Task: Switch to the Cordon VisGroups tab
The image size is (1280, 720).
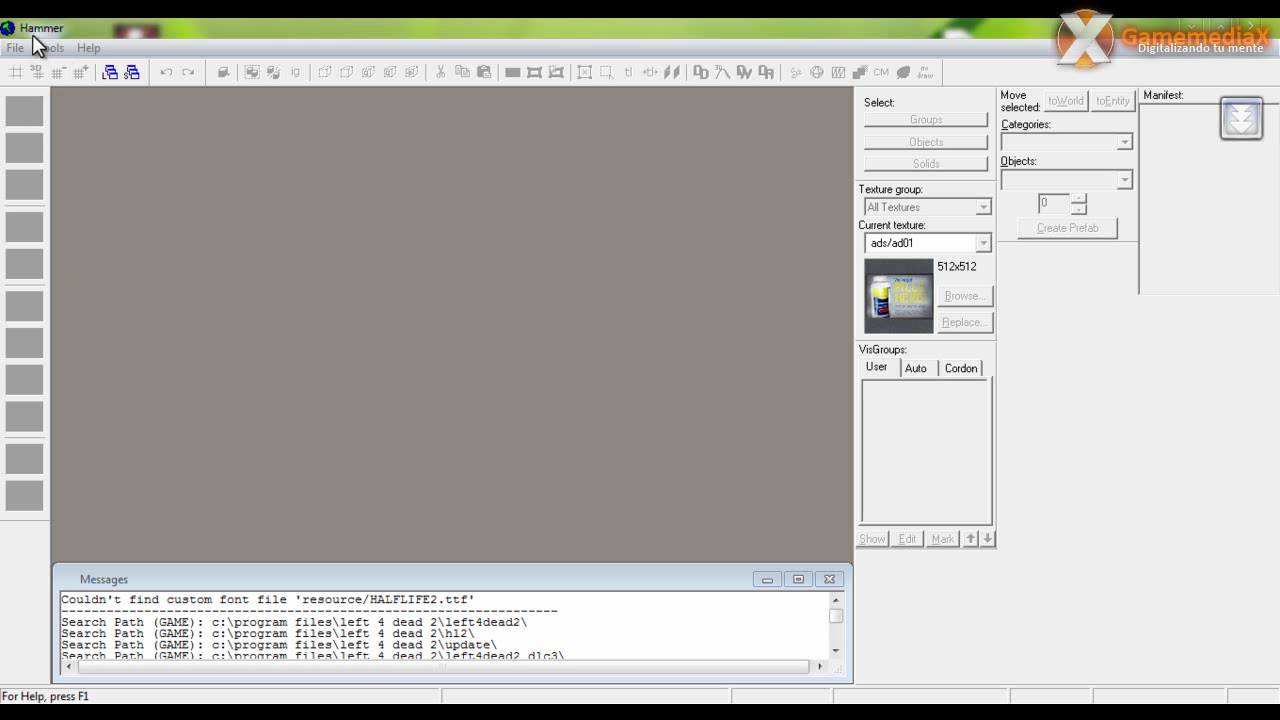Action: [961, 368]
